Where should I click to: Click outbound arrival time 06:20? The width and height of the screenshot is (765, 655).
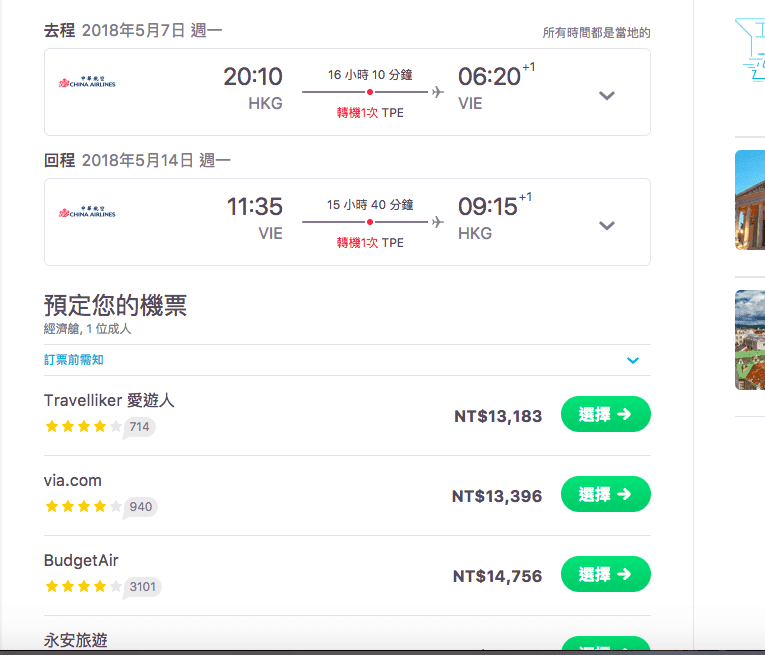coord(489,77)
